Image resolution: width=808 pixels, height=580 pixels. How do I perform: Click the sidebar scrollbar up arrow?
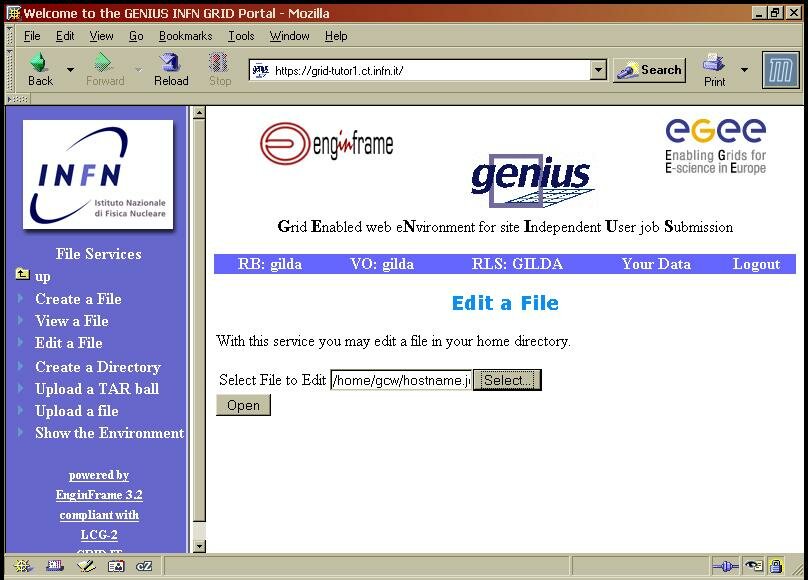point(199,113)
